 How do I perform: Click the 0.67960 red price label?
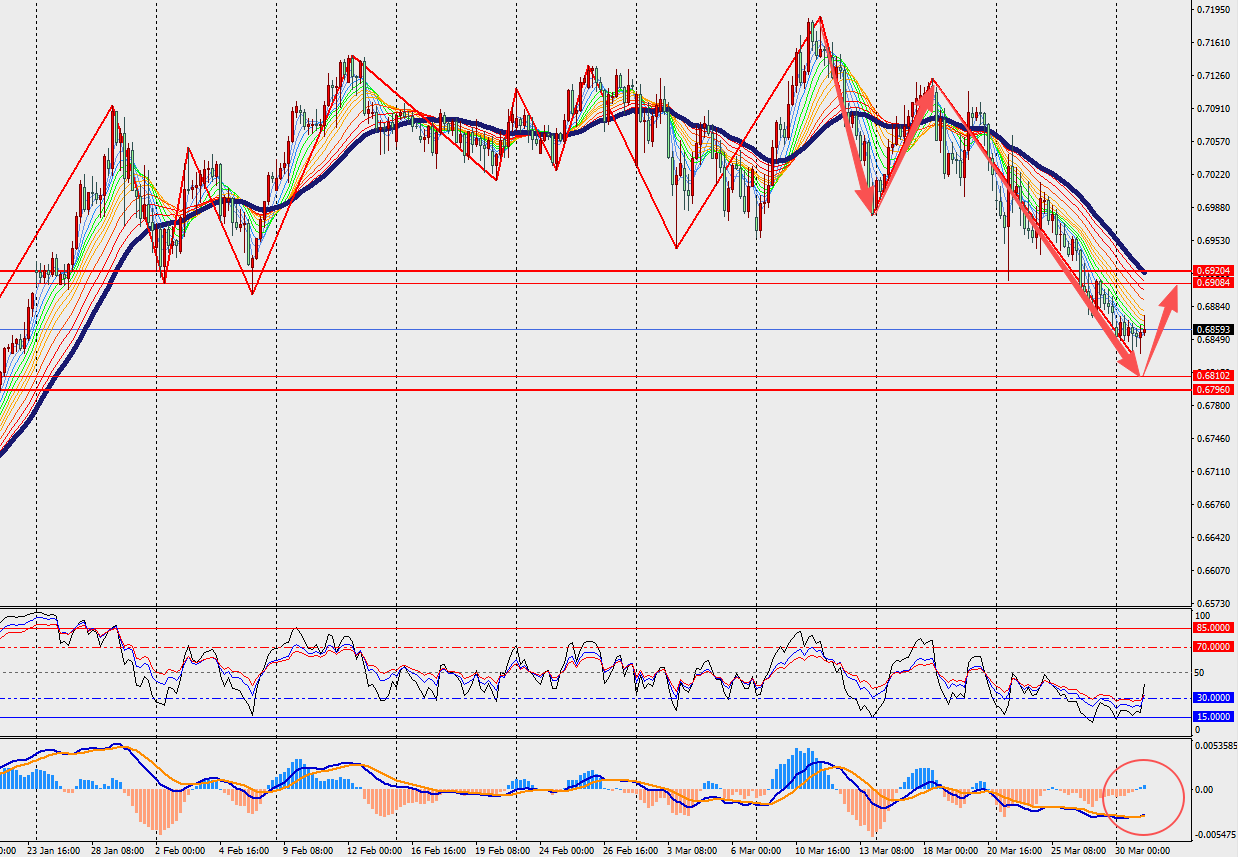coord(1213,389)
